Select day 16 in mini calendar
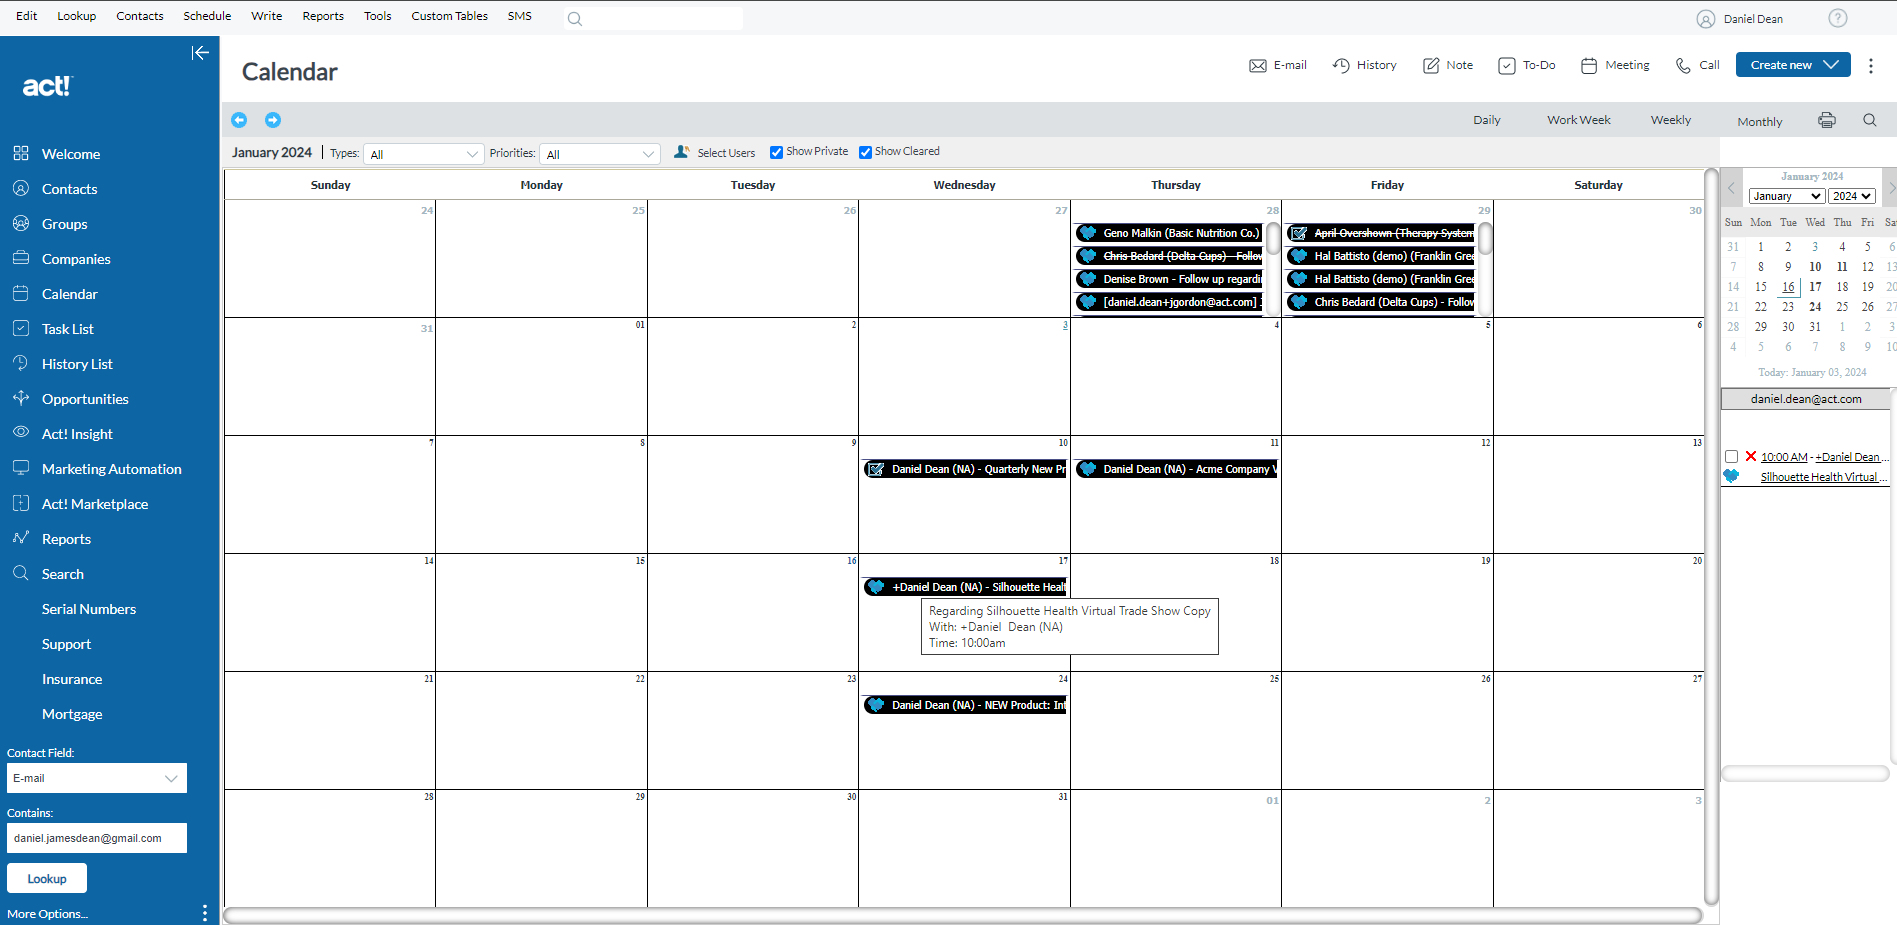The height and width of the screenshot is (925, 1897). 1788,287
